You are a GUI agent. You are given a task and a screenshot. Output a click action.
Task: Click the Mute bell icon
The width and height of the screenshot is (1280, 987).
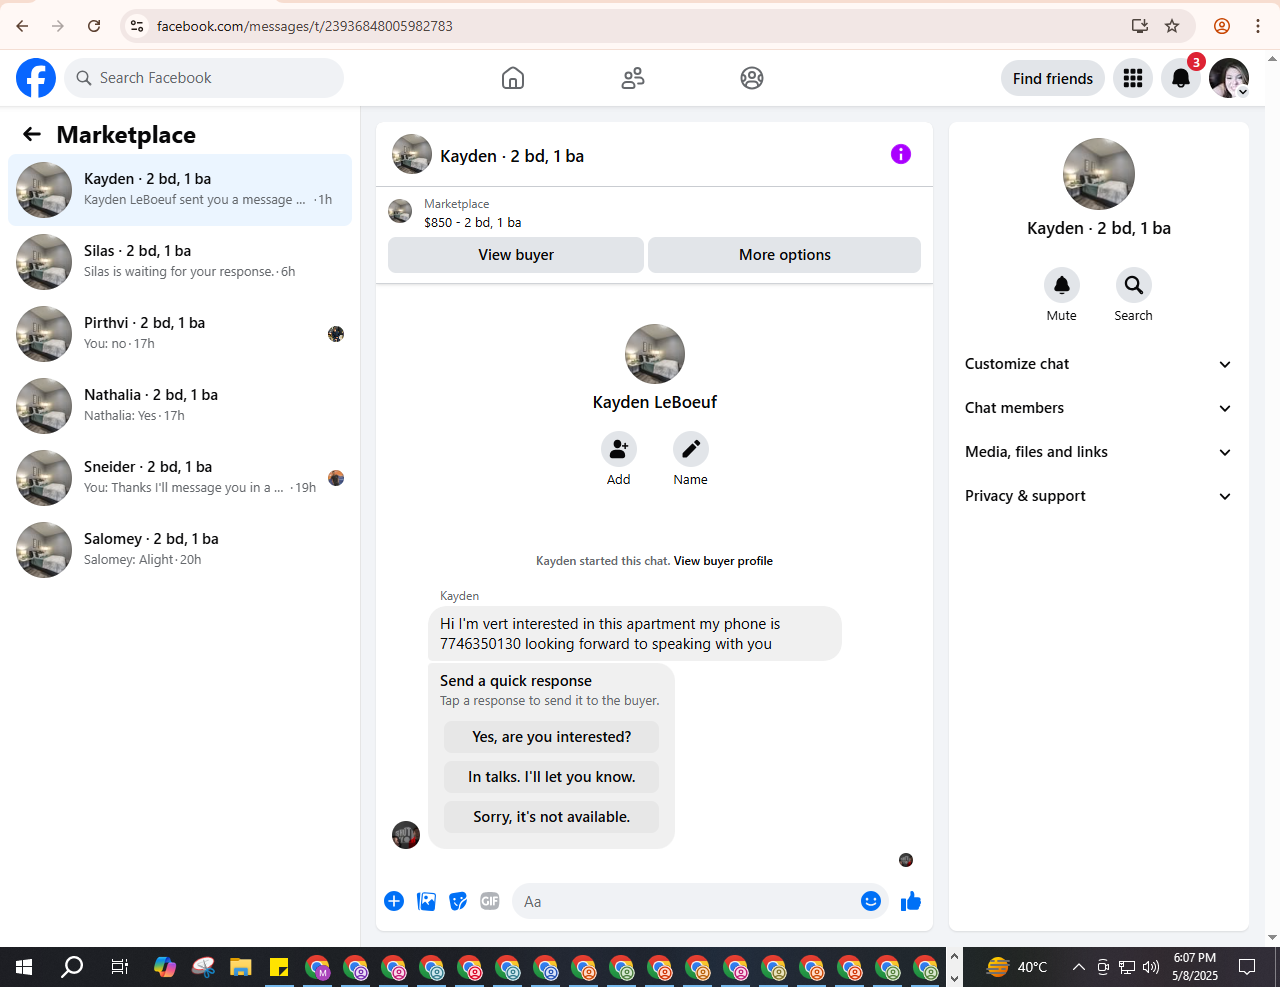[x=1062, y=285]
